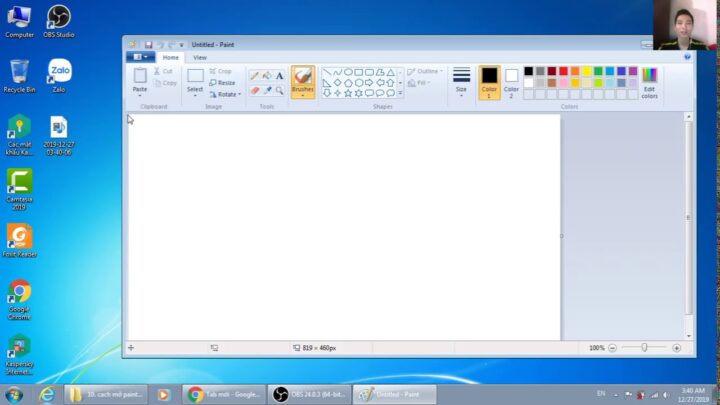Open Paint Help question mark icon
This screenshot has height=405, width=720.
click(x=687, y=56)
